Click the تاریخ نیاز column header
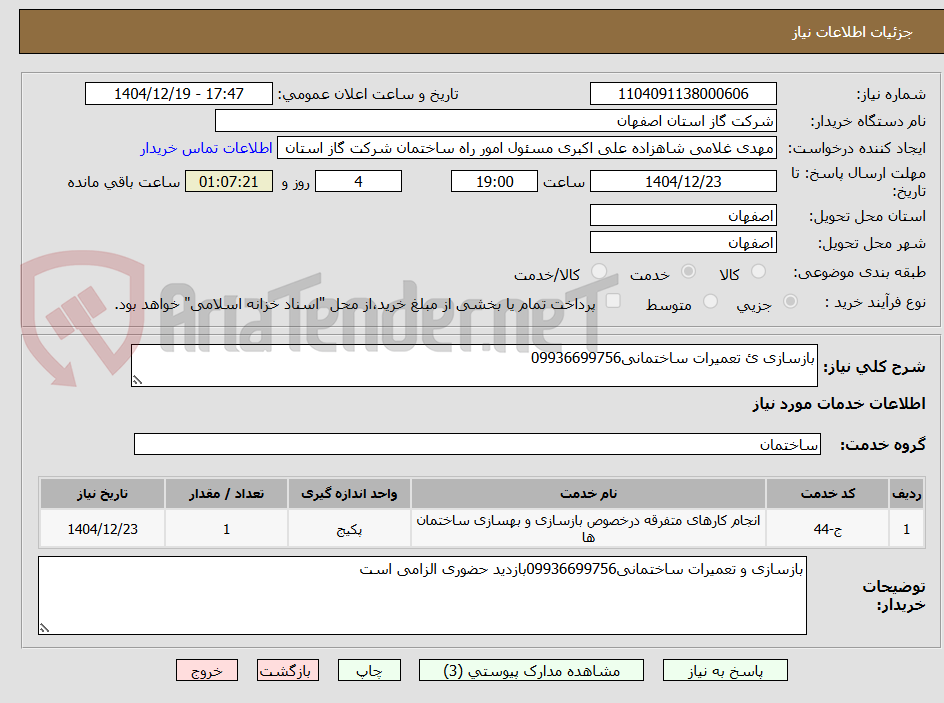The height and width of the screenshot is (703, 944). 102,494
